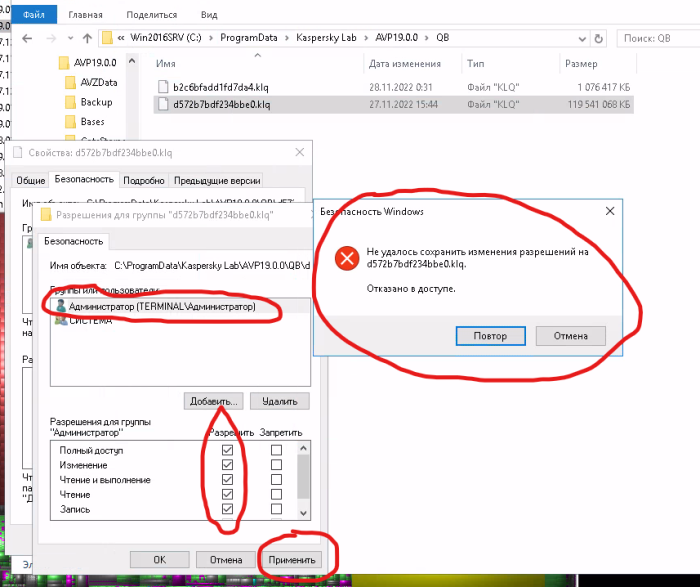Toggle allow Чтение checkbox
The height and width of the screenshot is (587, 700).
point(227,494)
